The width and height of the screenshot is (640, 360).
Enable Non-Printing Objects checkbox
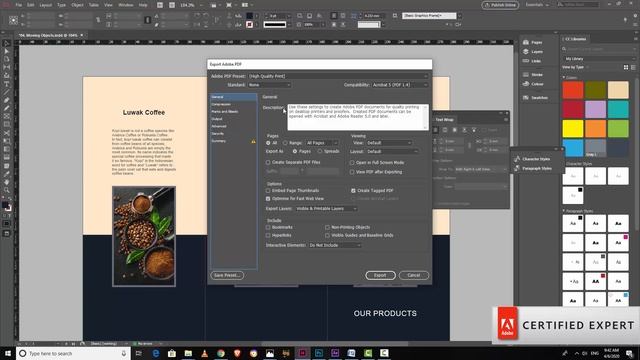click(327, 227)
